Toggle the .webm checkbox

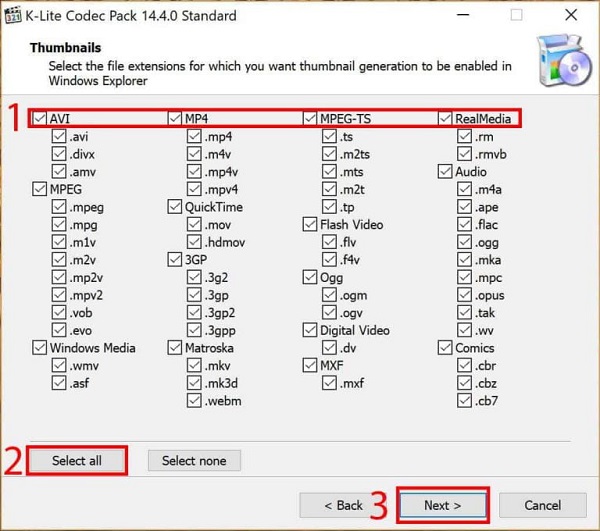tap(194, 401)
